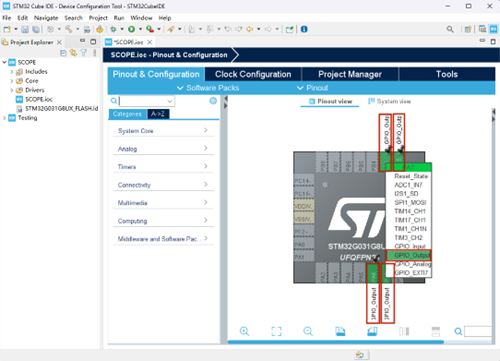The width and height of the screenshot is (500, 361).
Task: Expand the Multimedia category
Action: (163, 203)
